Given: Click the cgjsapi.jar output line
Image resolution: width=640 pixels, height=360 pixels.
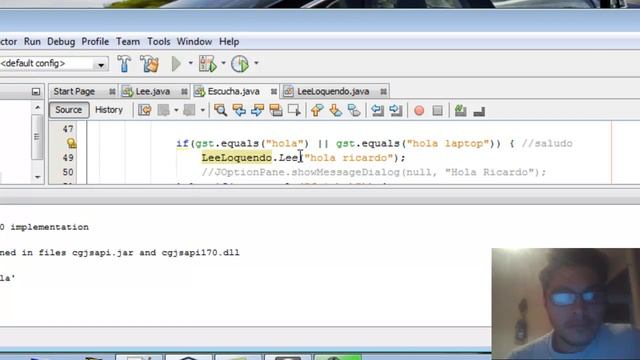Looking at the screenshot, I should coord(120,253).
